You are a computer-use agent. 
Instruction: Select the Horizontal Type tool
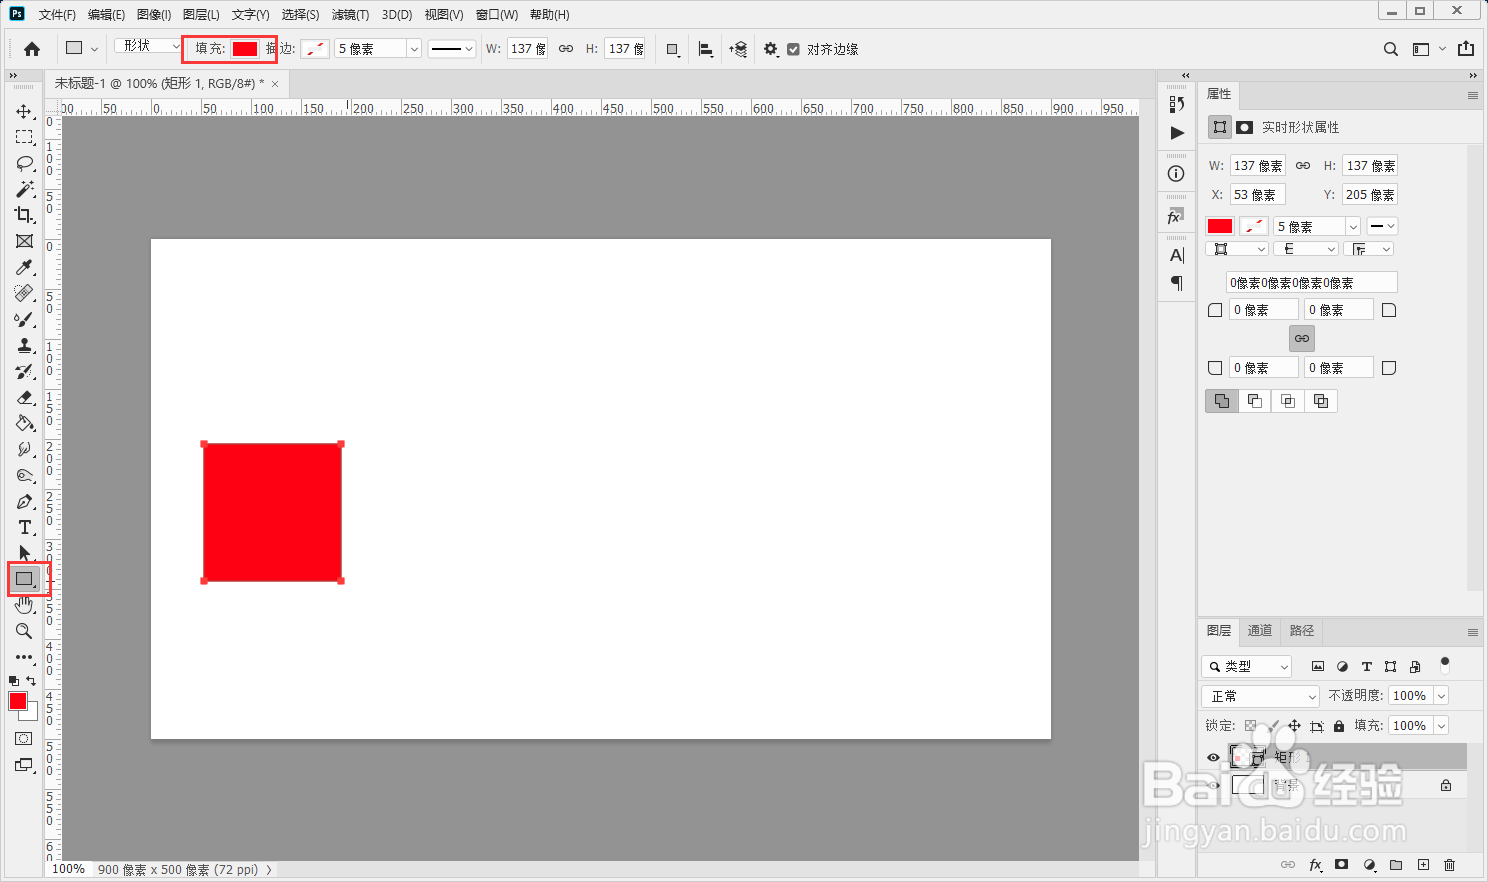(24, 527)
